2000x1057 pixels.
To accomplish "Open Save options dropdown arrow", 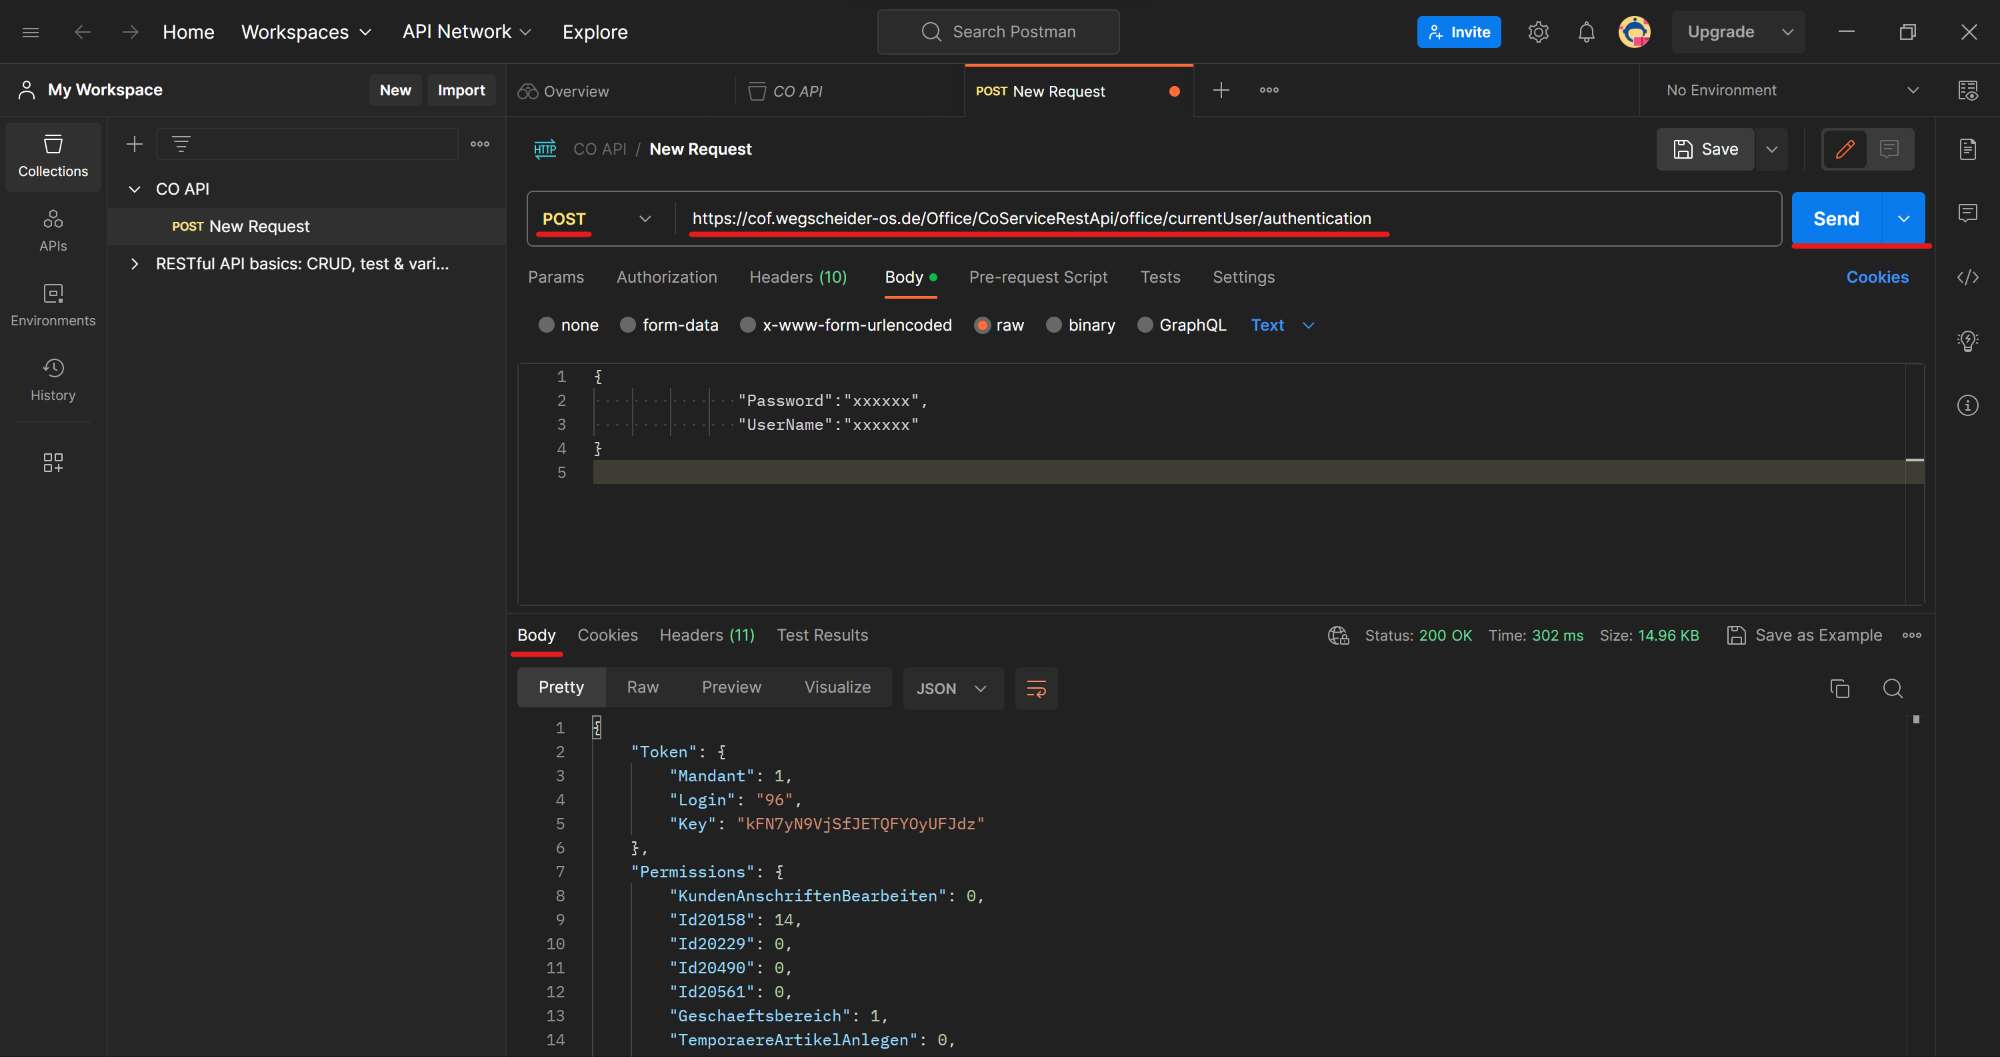I will point(1772,149).
